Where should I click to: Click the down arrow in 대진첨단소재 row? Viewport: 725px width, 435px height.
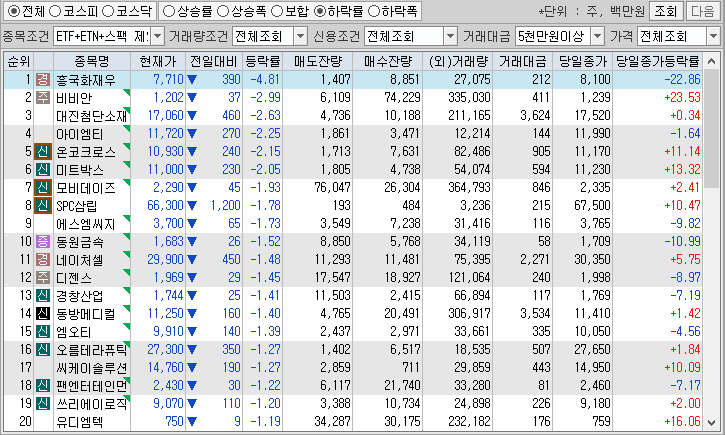[x=191, y=116]
